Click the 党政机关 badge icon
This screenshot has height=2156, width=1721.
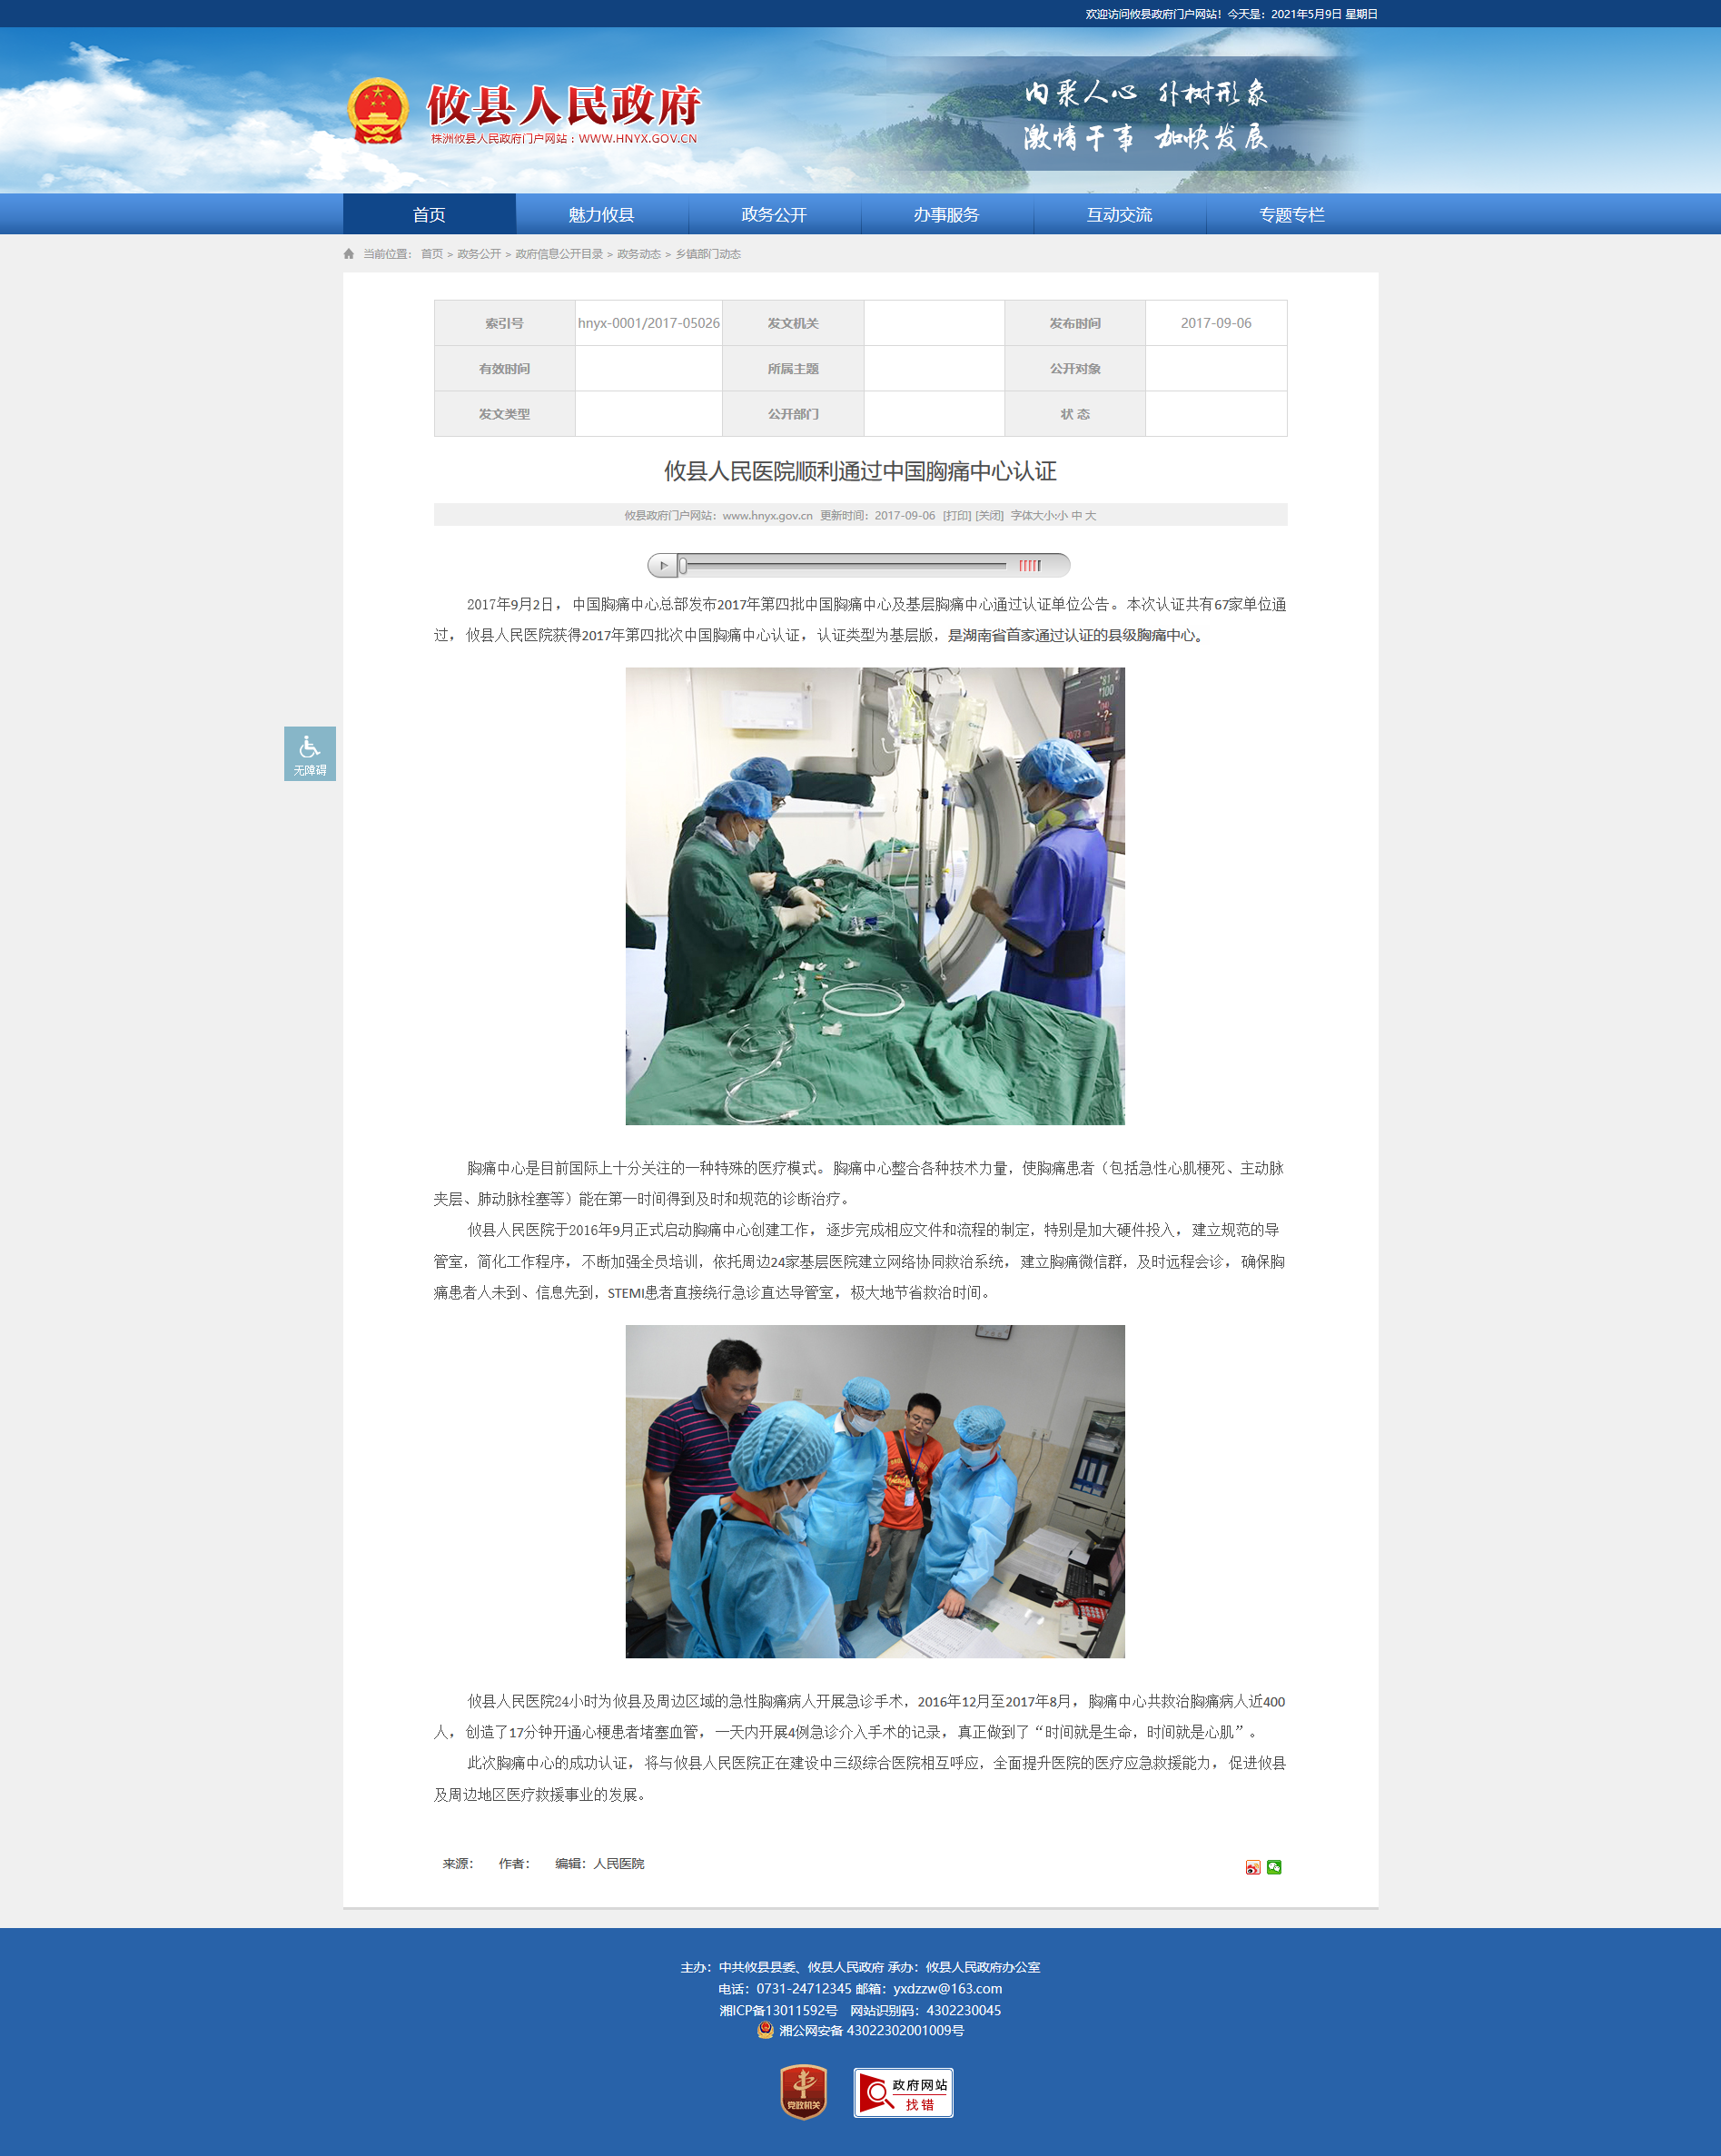click(x=803, y=2092)
